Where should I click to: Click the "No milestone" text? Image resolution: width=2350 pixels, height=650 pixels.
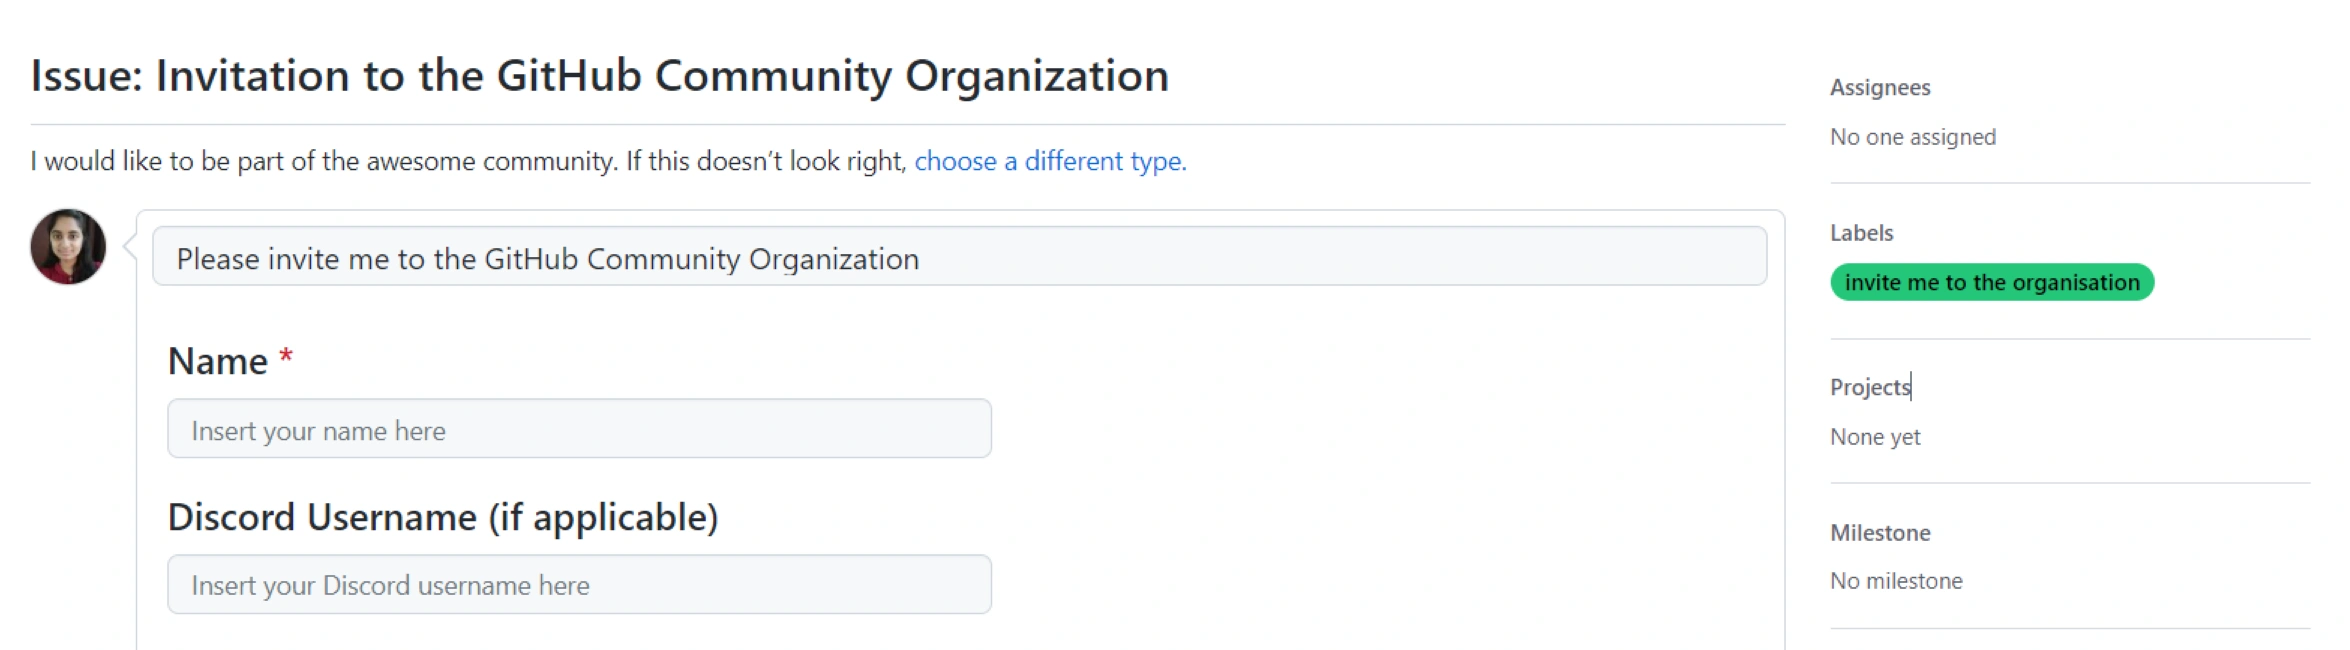point(1896,581)
